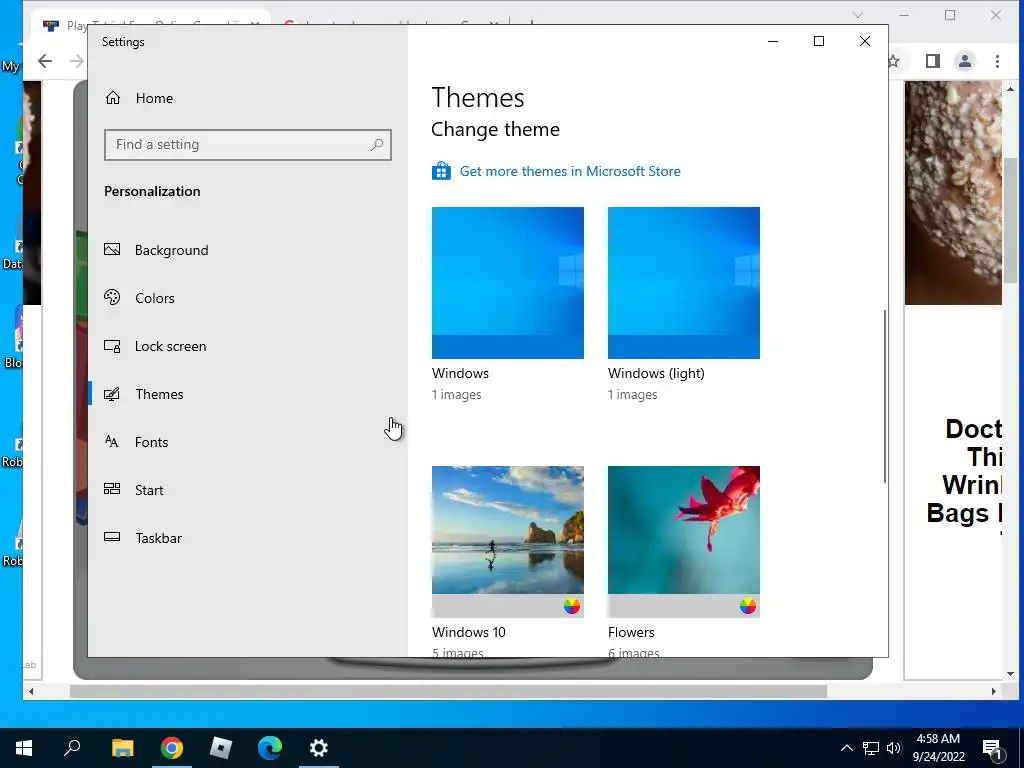Viewport: 1024px width, 768px height.
Task: Apply the Flowers theme thumbnail
Action: [684, 541]
